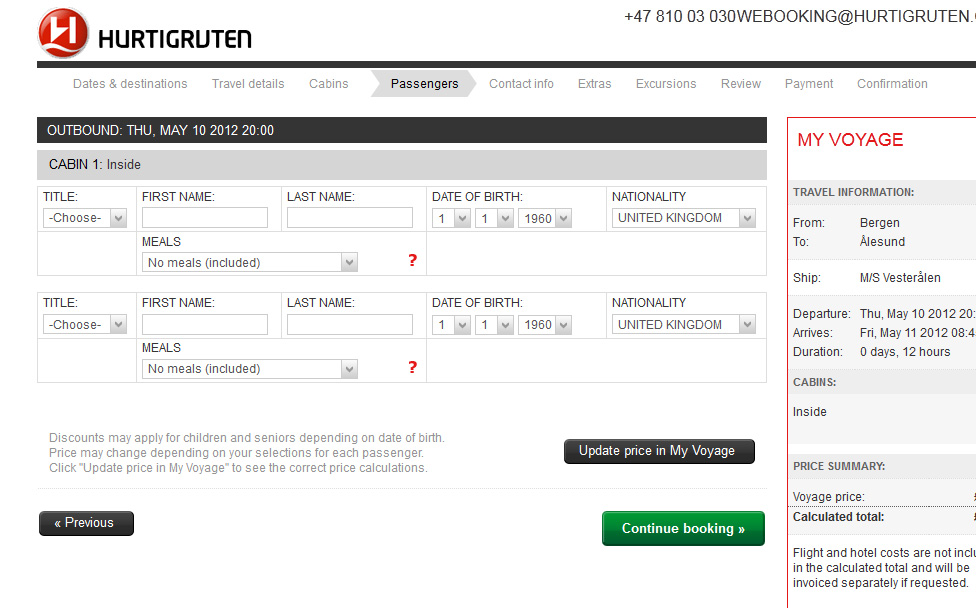
Task: Focus first passenger First Name field
Action: point(205,218)
